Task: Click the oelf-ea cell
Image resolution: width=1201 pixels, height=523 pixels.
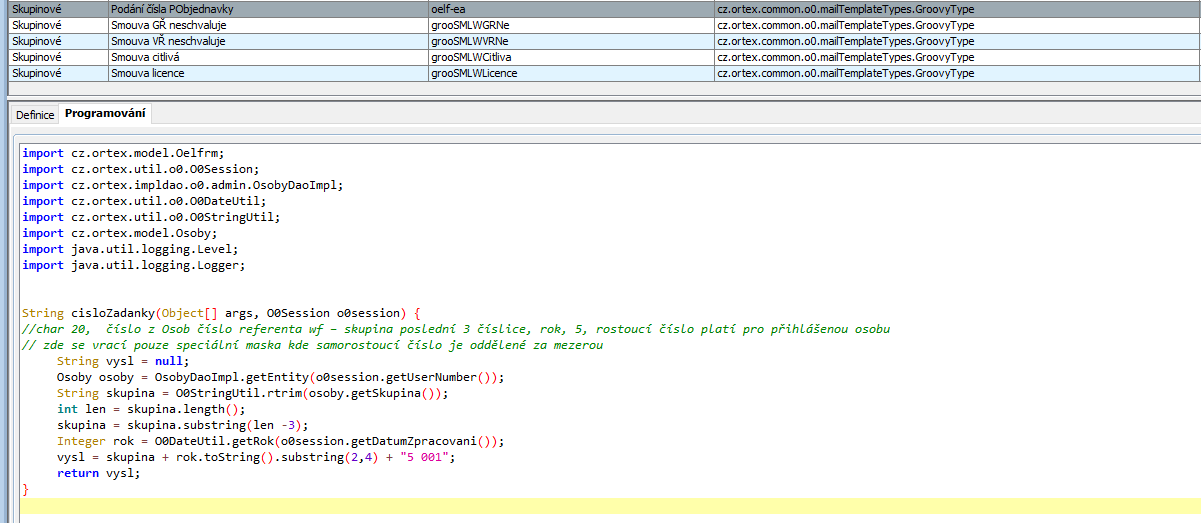Action: [448, 9]
